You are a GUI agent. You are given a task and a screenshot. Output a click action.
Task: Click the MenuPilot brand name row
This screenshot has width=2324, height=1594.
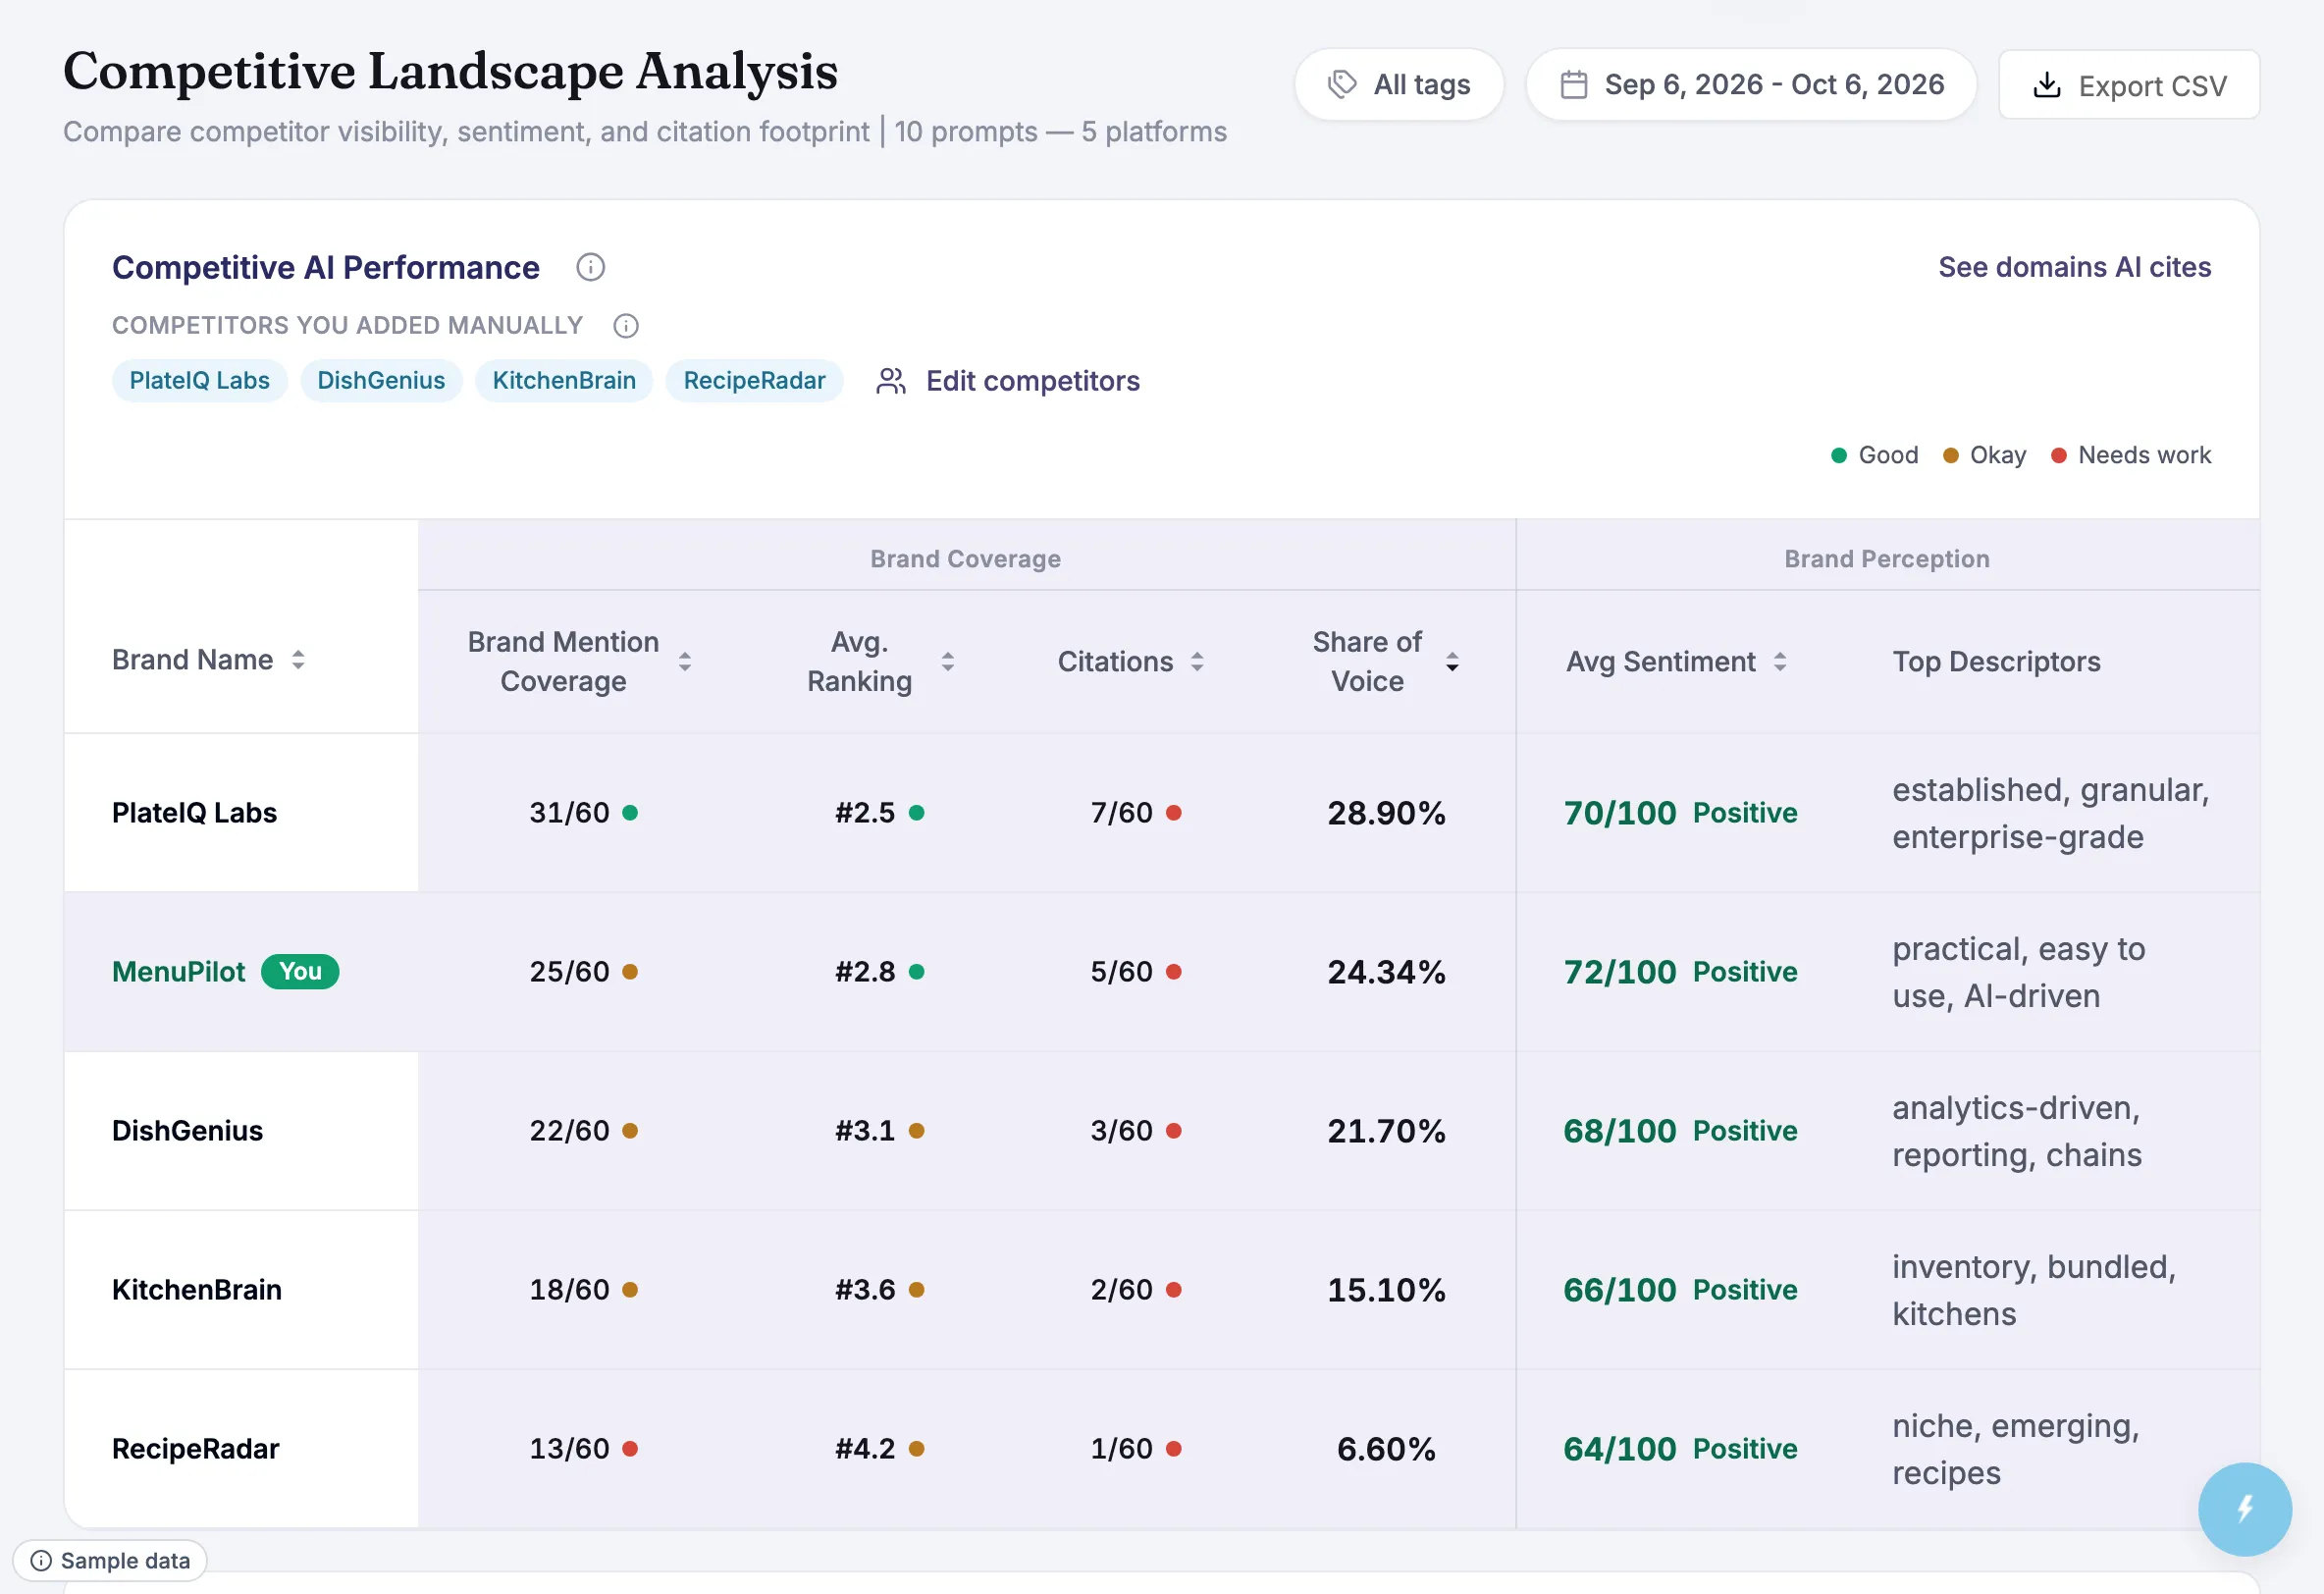coord(178,971)
